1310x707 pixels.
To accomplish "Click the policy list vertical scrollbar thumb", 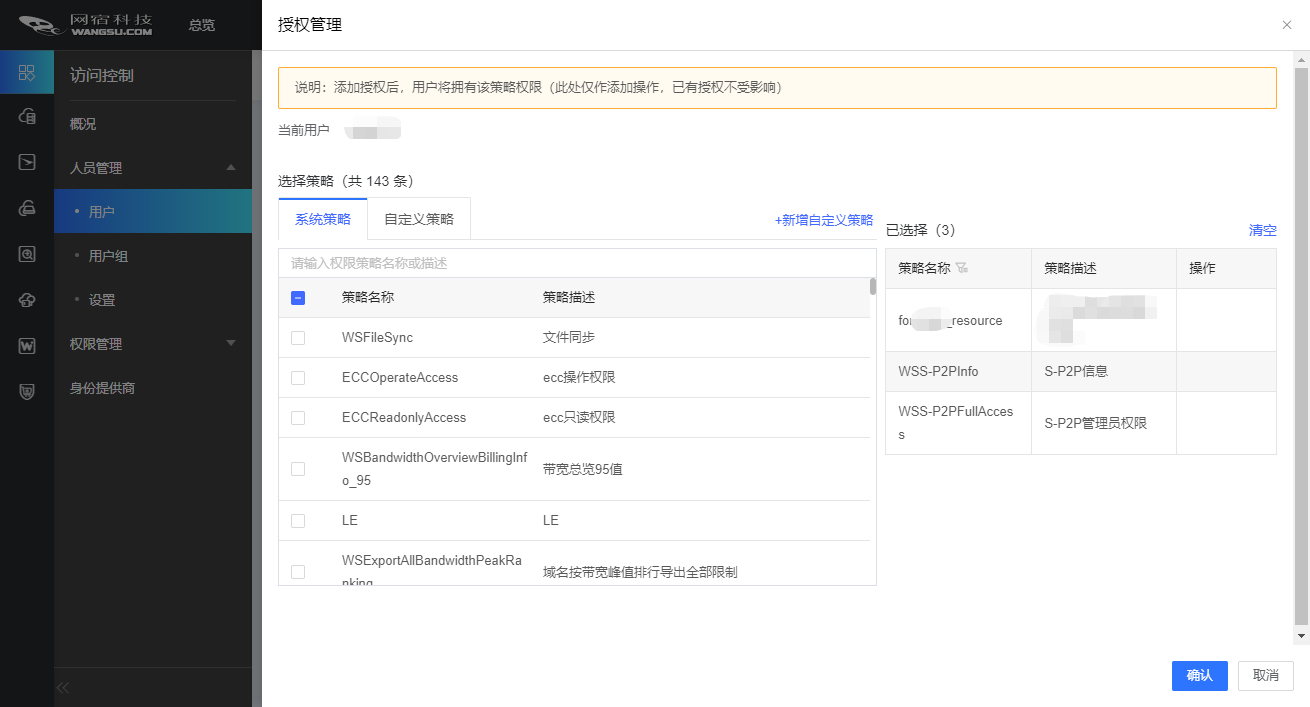I will [873, 286].
